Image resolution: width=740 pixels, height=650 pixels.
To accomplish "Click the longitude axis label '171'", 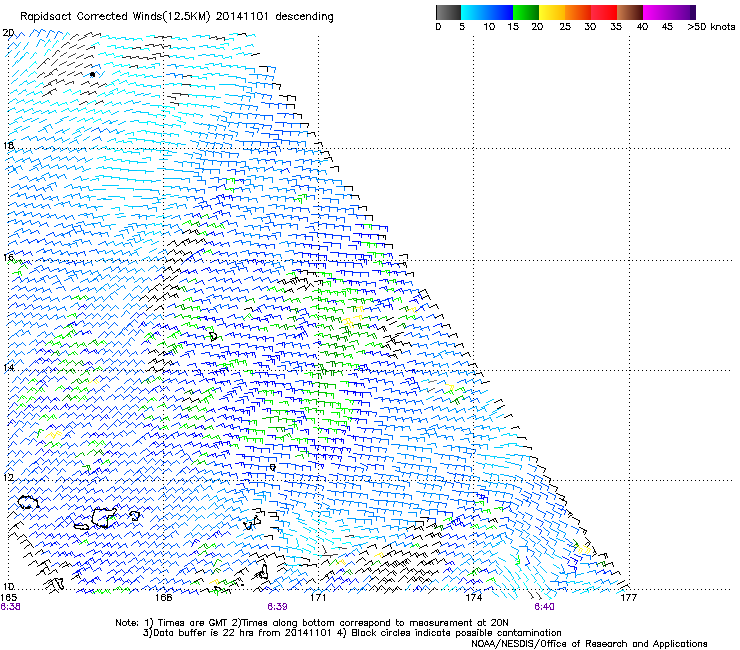I will 318,598.
